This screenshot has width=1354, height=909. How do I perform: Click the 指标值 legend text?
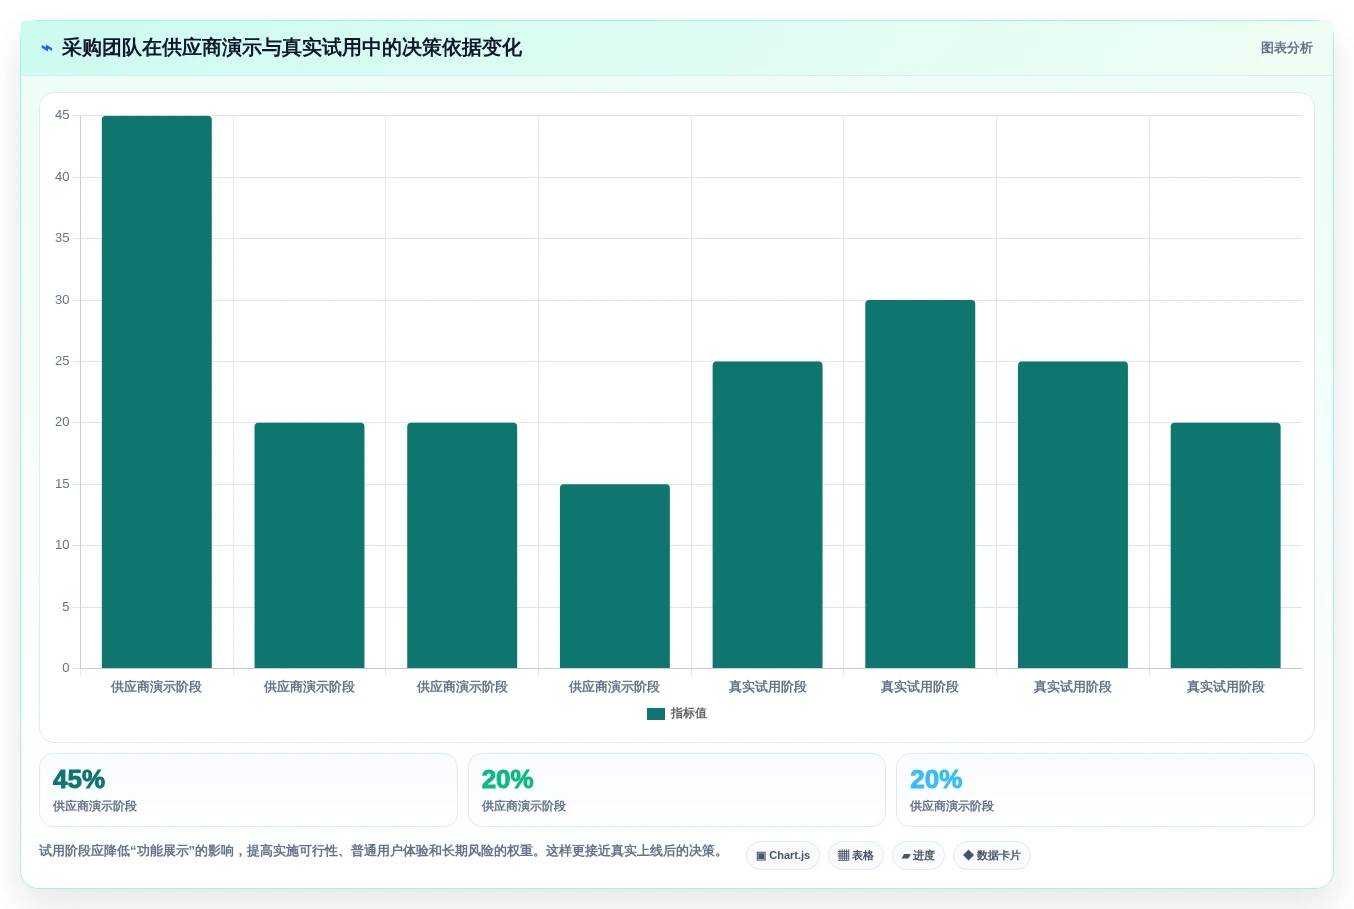(x=689, y=714)
